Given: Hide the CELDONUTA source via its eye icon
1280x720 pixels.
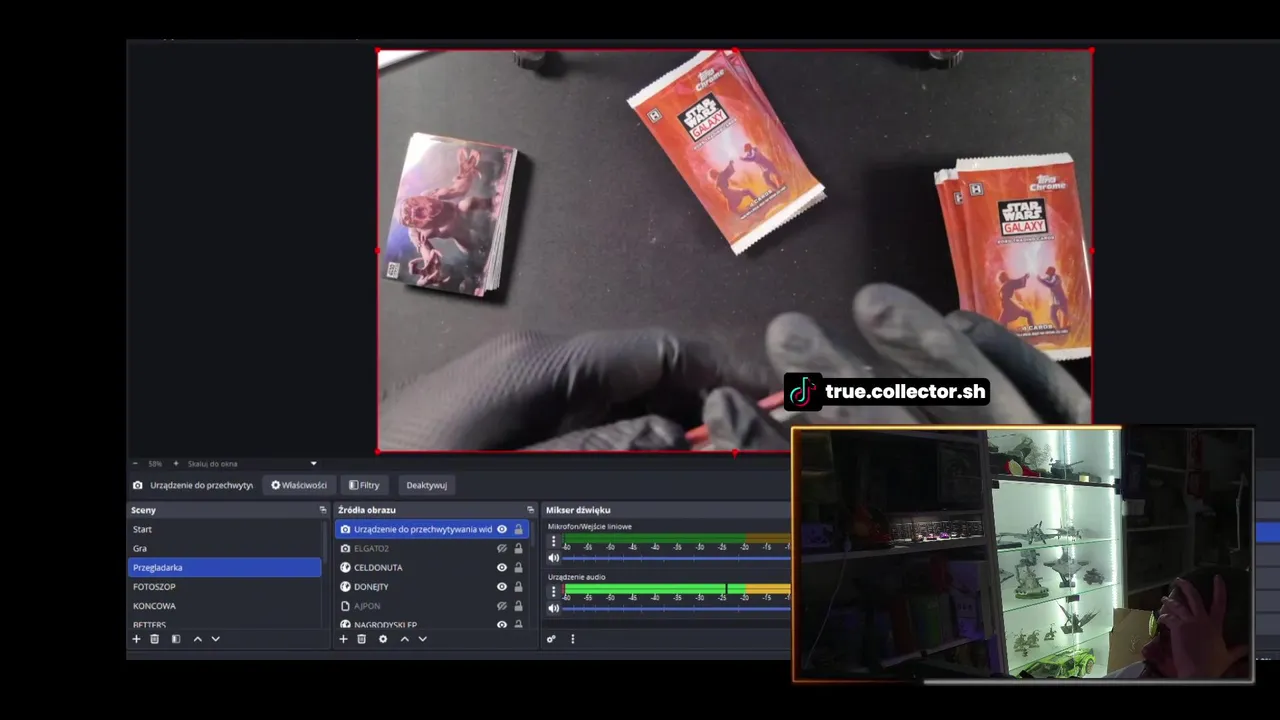Looking at the screenshot, I should pyautogui.click(x=502, y=567).
